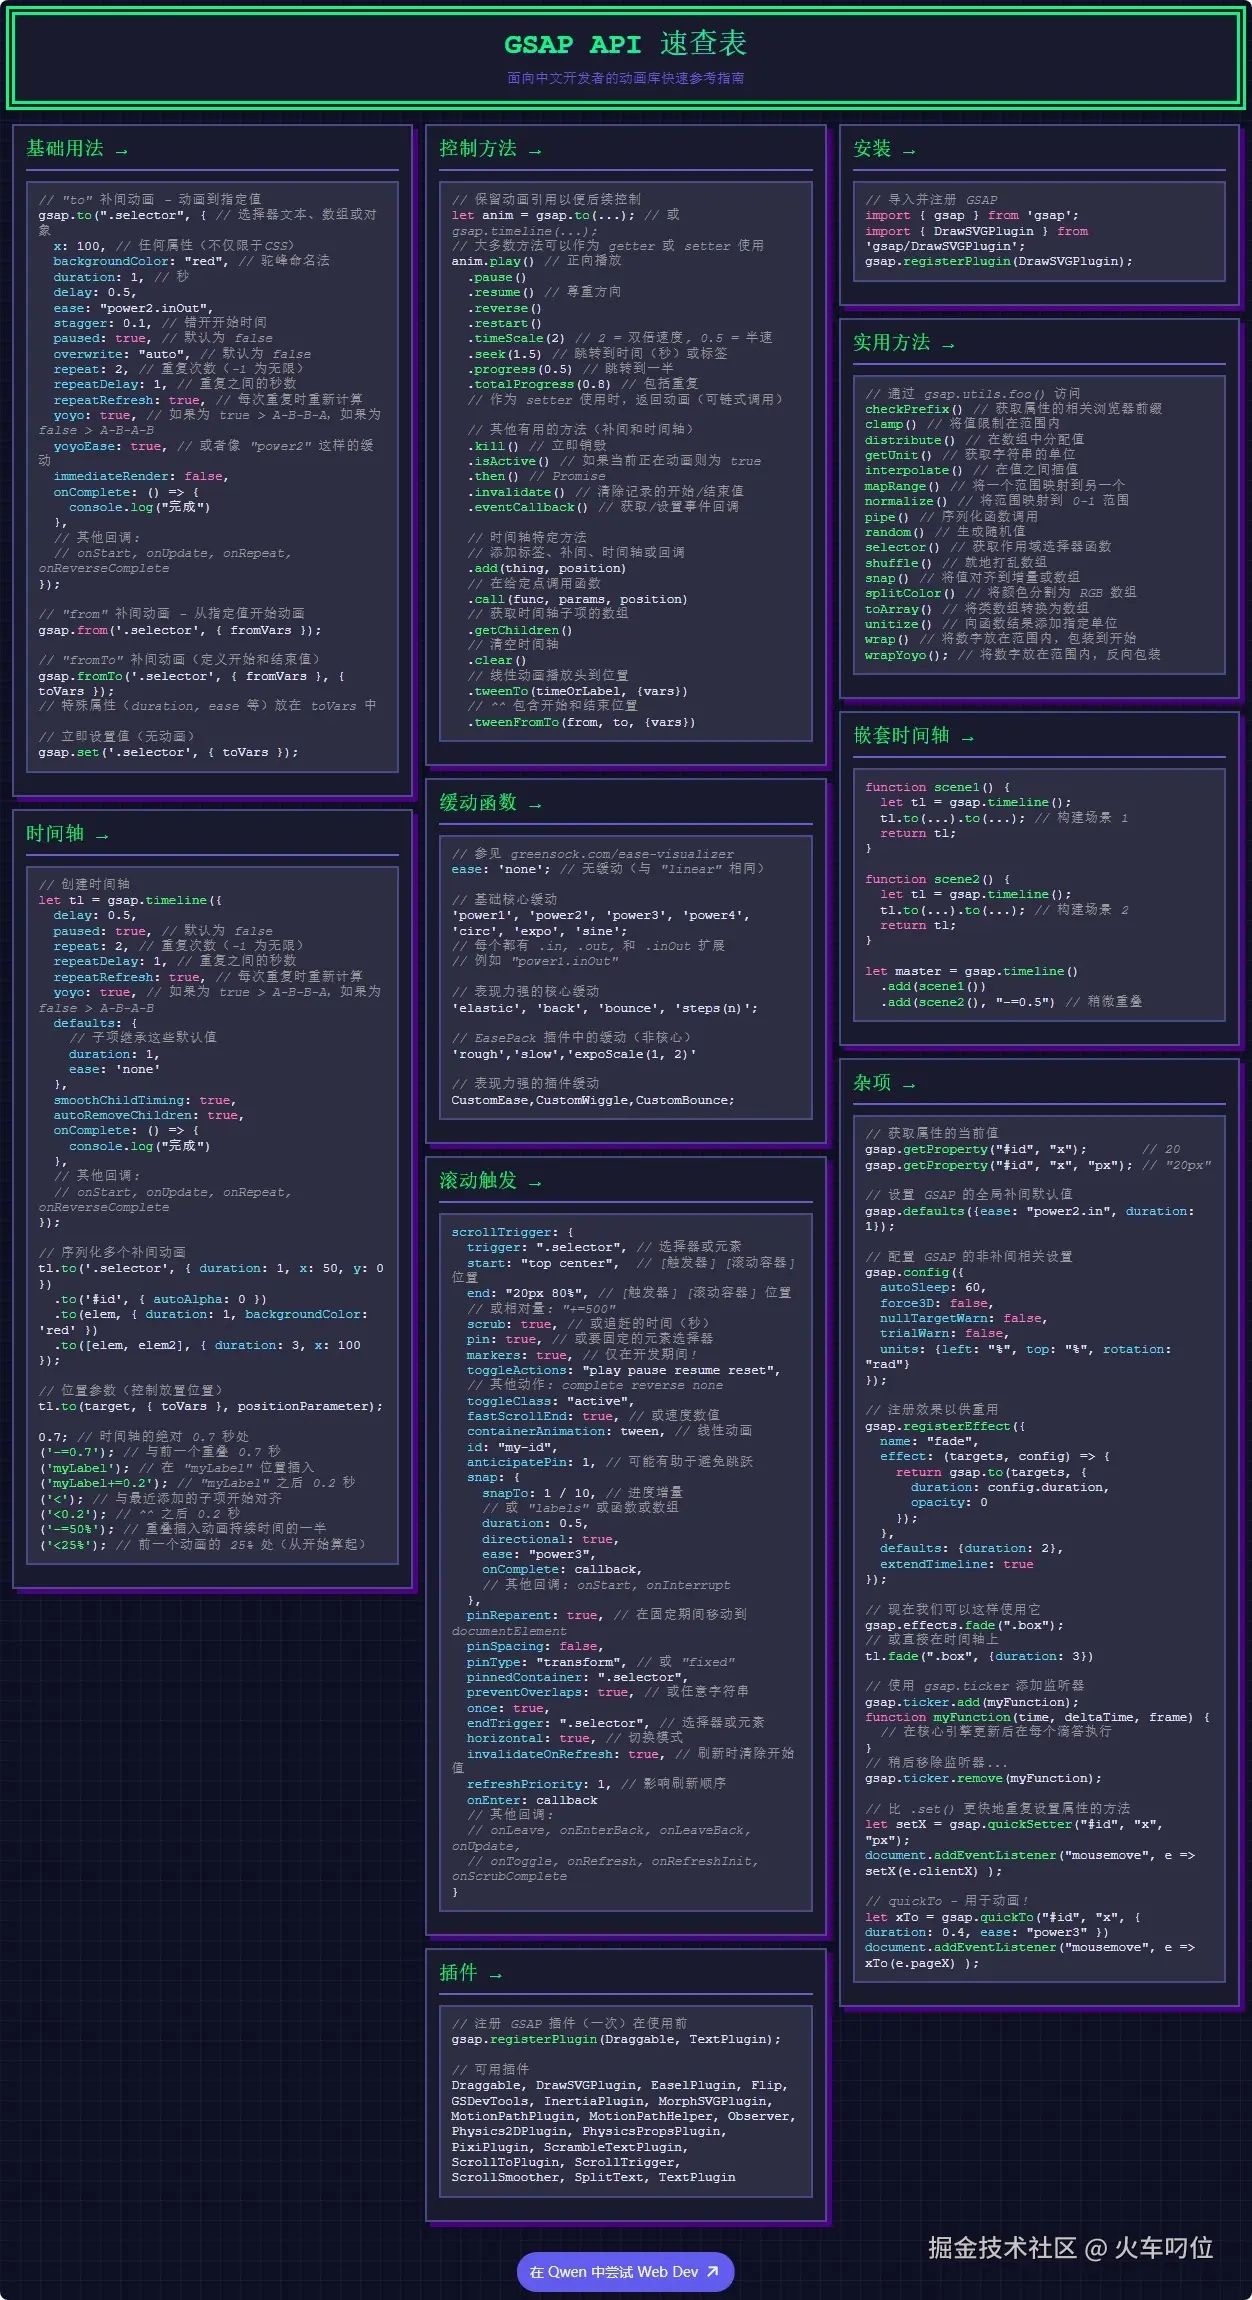Click the 时间轴 section heading
1252x2300 pixels.
[67, 834]
